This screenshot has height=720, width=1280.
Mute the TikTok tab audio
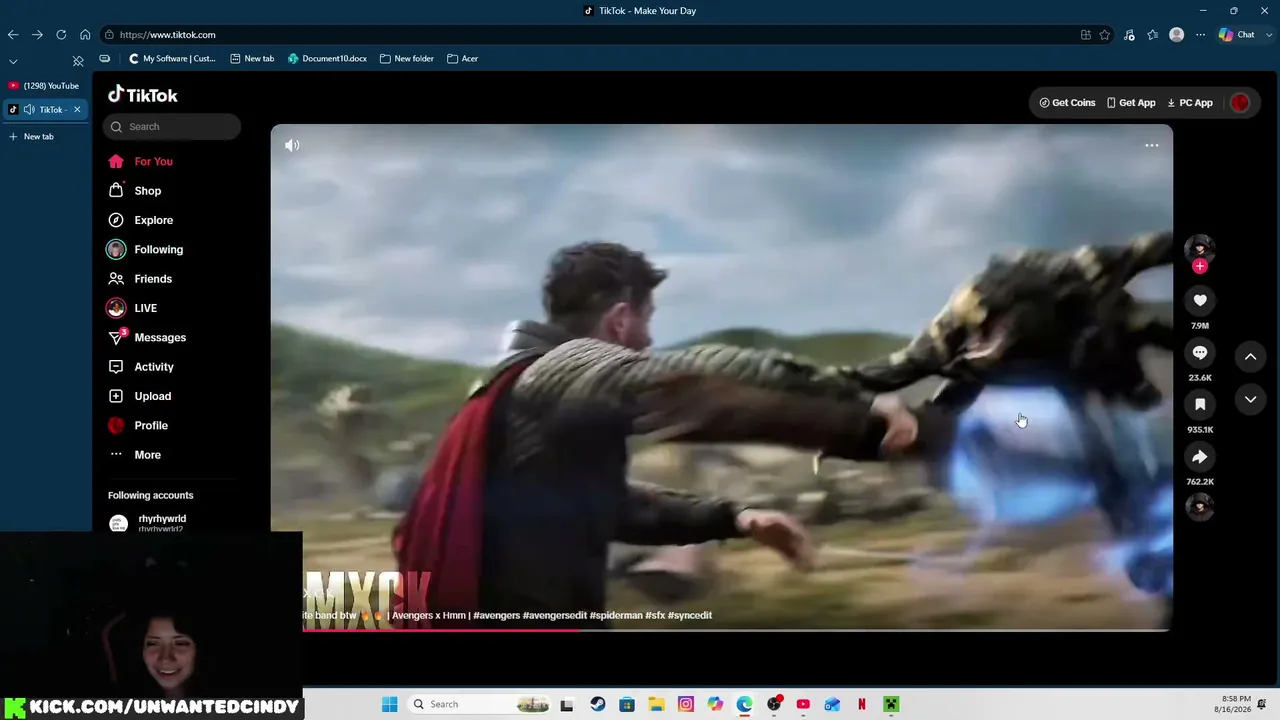29,110
